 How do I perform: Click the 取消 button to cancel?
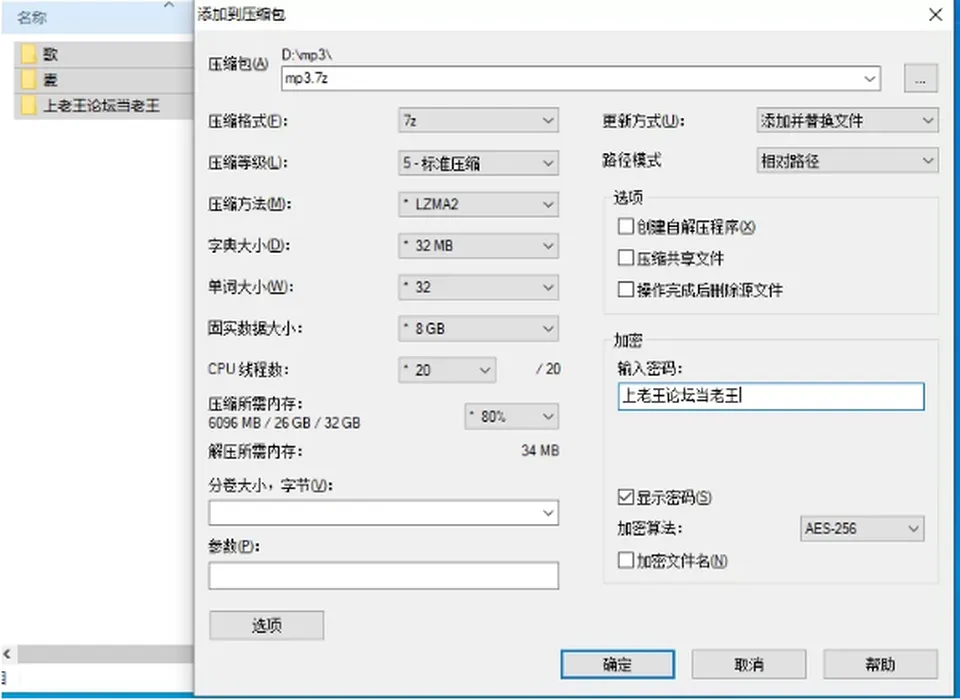[x=749, y=664]
